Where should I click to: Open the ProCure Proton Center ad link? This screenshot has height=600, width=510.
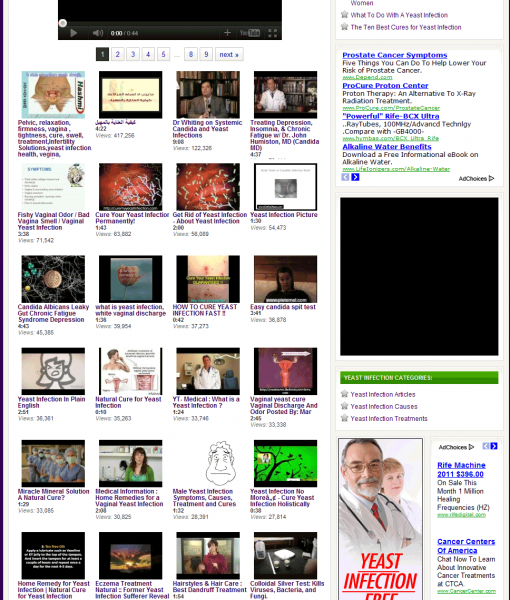click(385, 86)
